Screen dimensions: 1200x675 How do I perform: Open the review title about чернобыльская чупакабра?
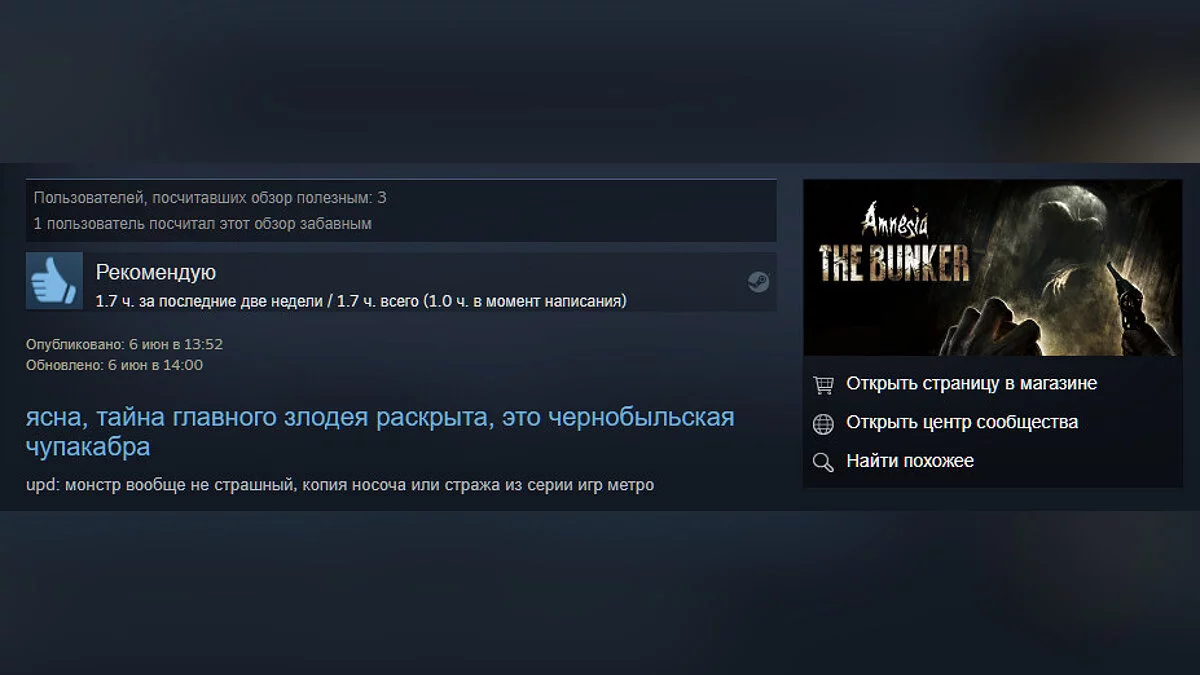pyautogui.click(x=380, y=431)
